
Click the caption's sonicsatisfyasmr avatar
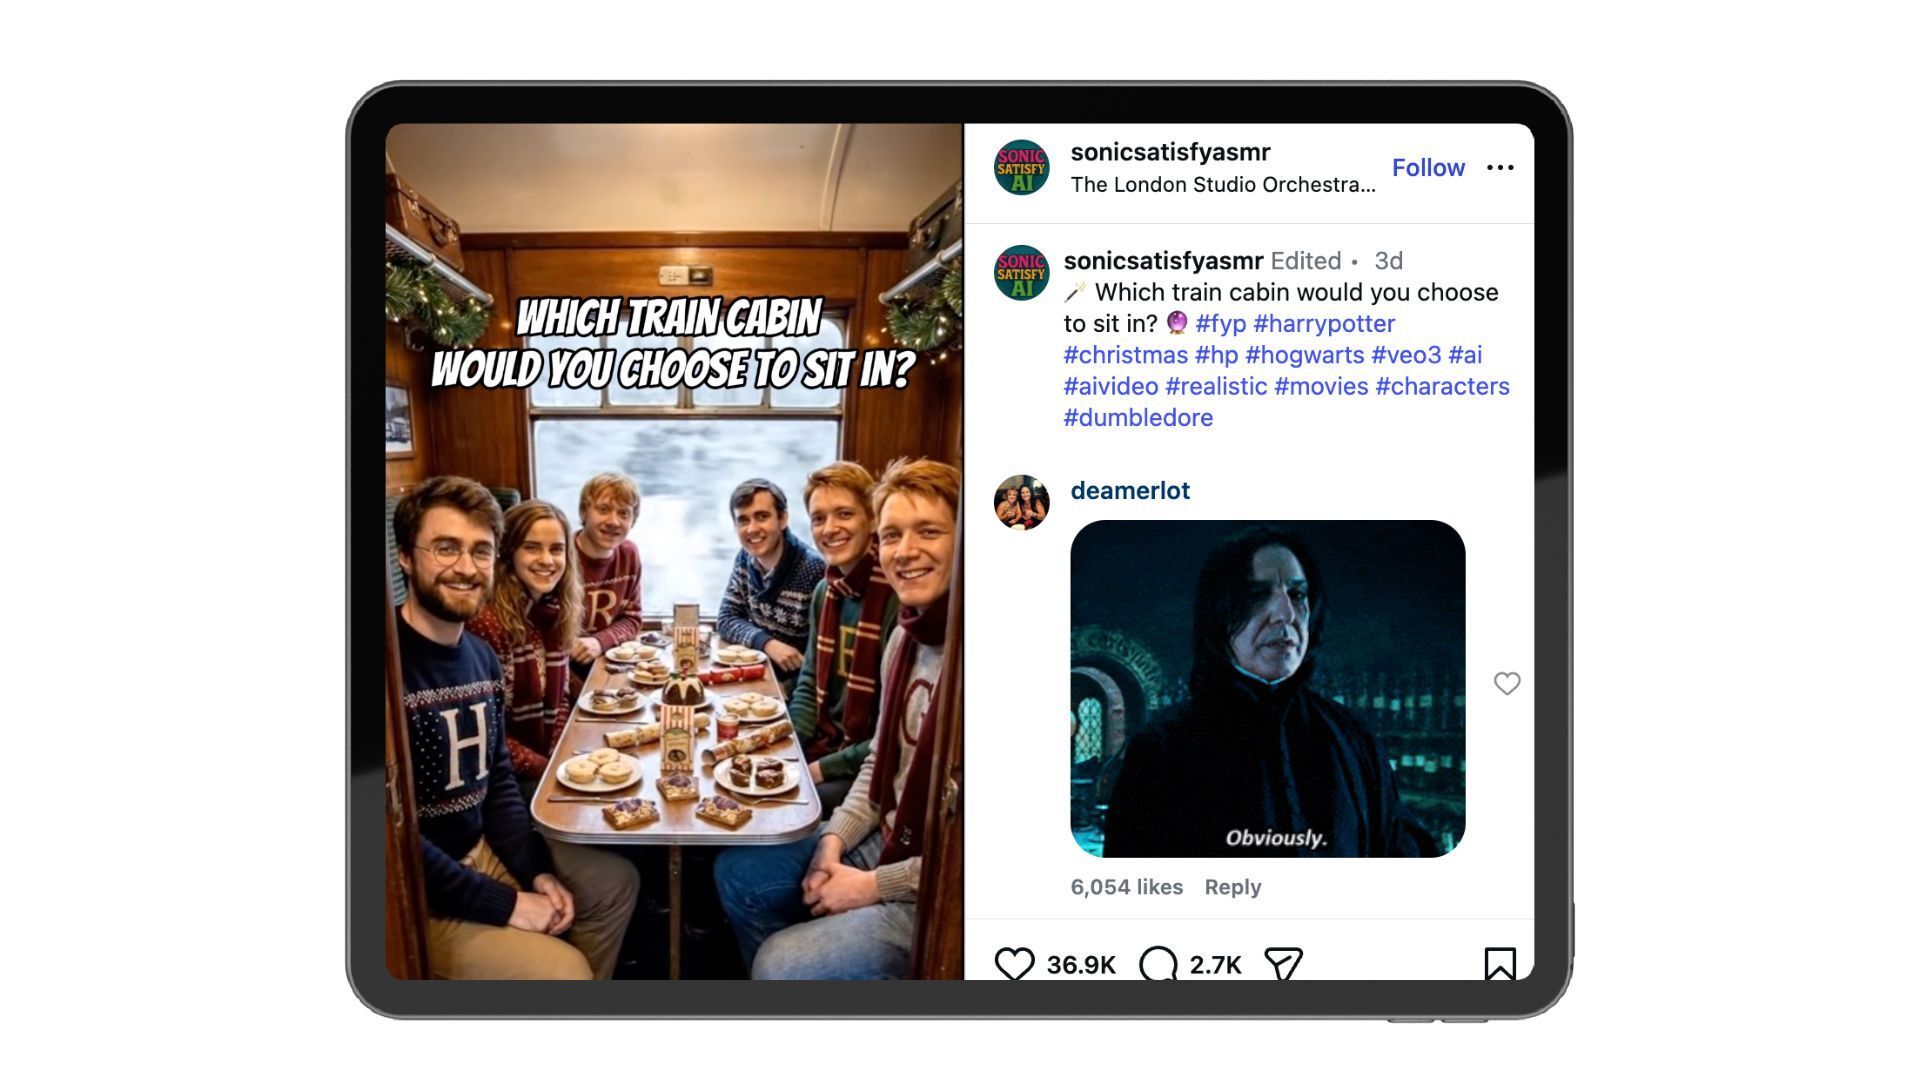point(1021,273)
